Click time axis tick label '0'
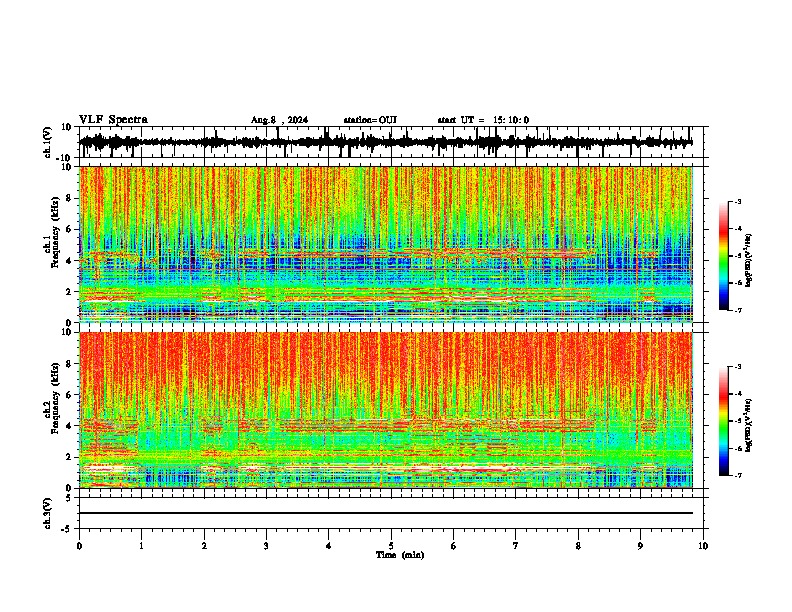 click(x=79, y=546)
